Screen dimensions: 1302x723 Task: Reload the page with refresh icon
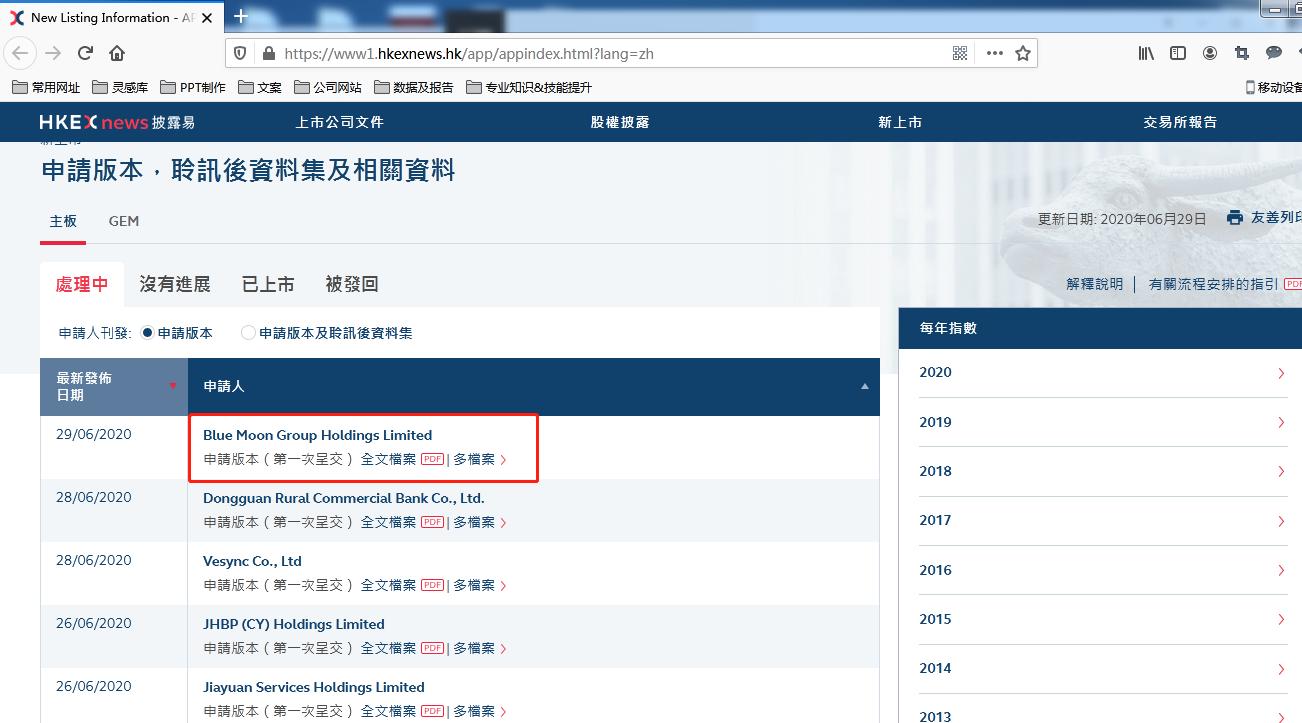click(x=85, y=53)
